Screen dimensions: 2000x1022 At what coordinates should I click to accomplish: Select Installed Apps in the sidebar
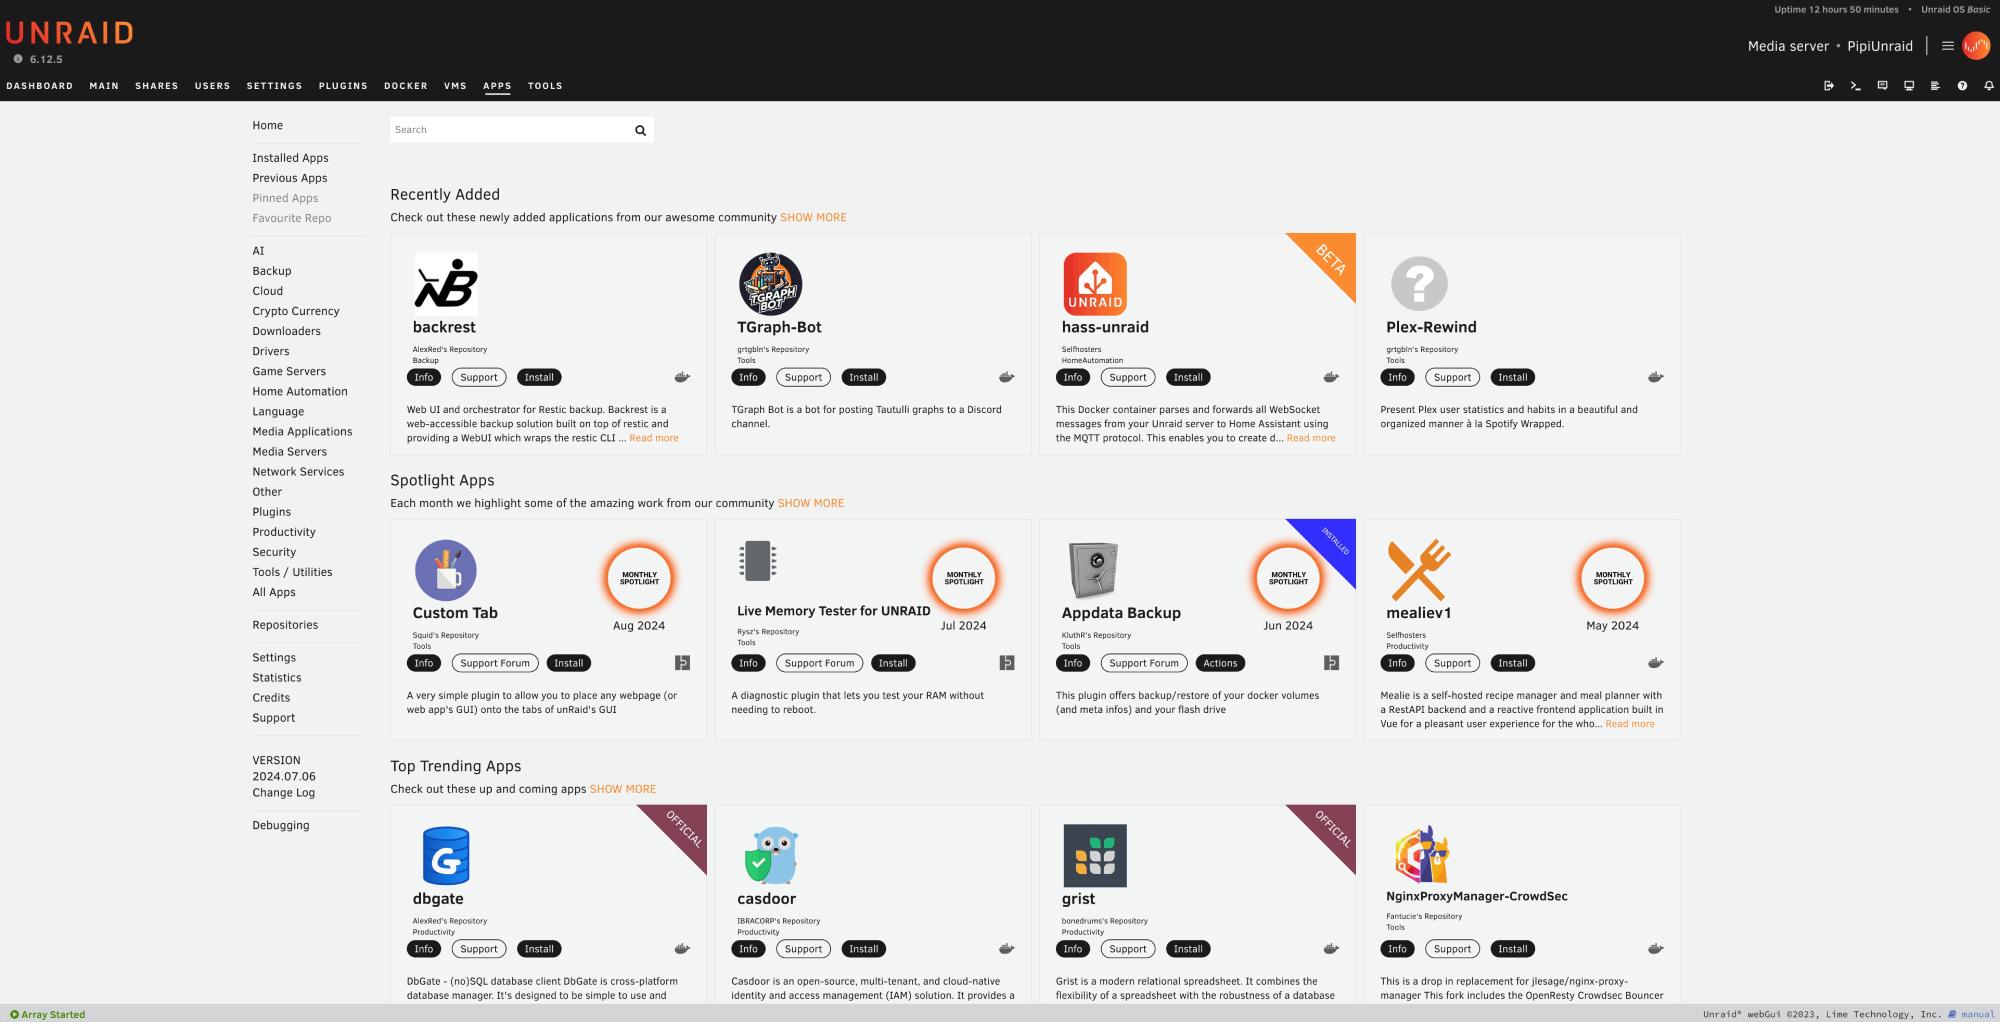tap(290, 158)
